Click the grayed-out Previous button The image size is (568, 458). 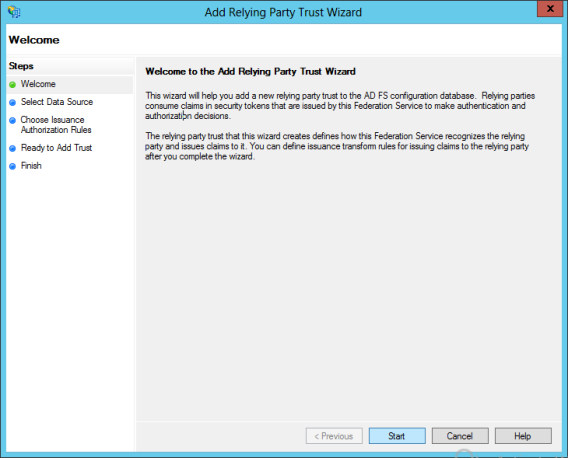coord(334,436)
